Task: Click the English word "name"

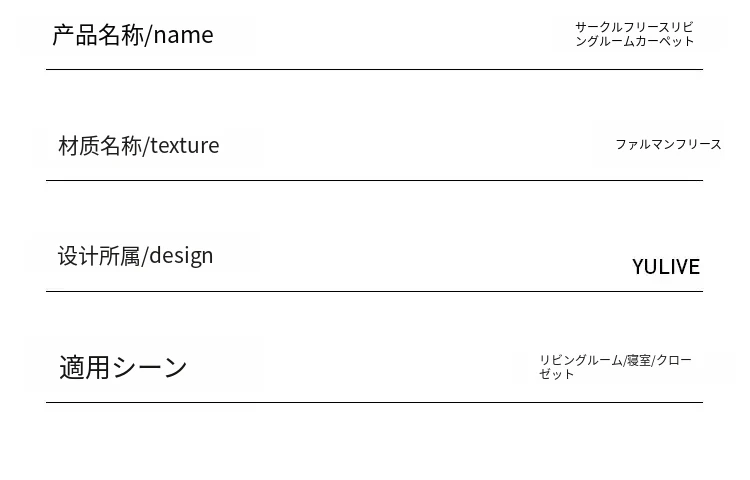Action: point(183,36)
